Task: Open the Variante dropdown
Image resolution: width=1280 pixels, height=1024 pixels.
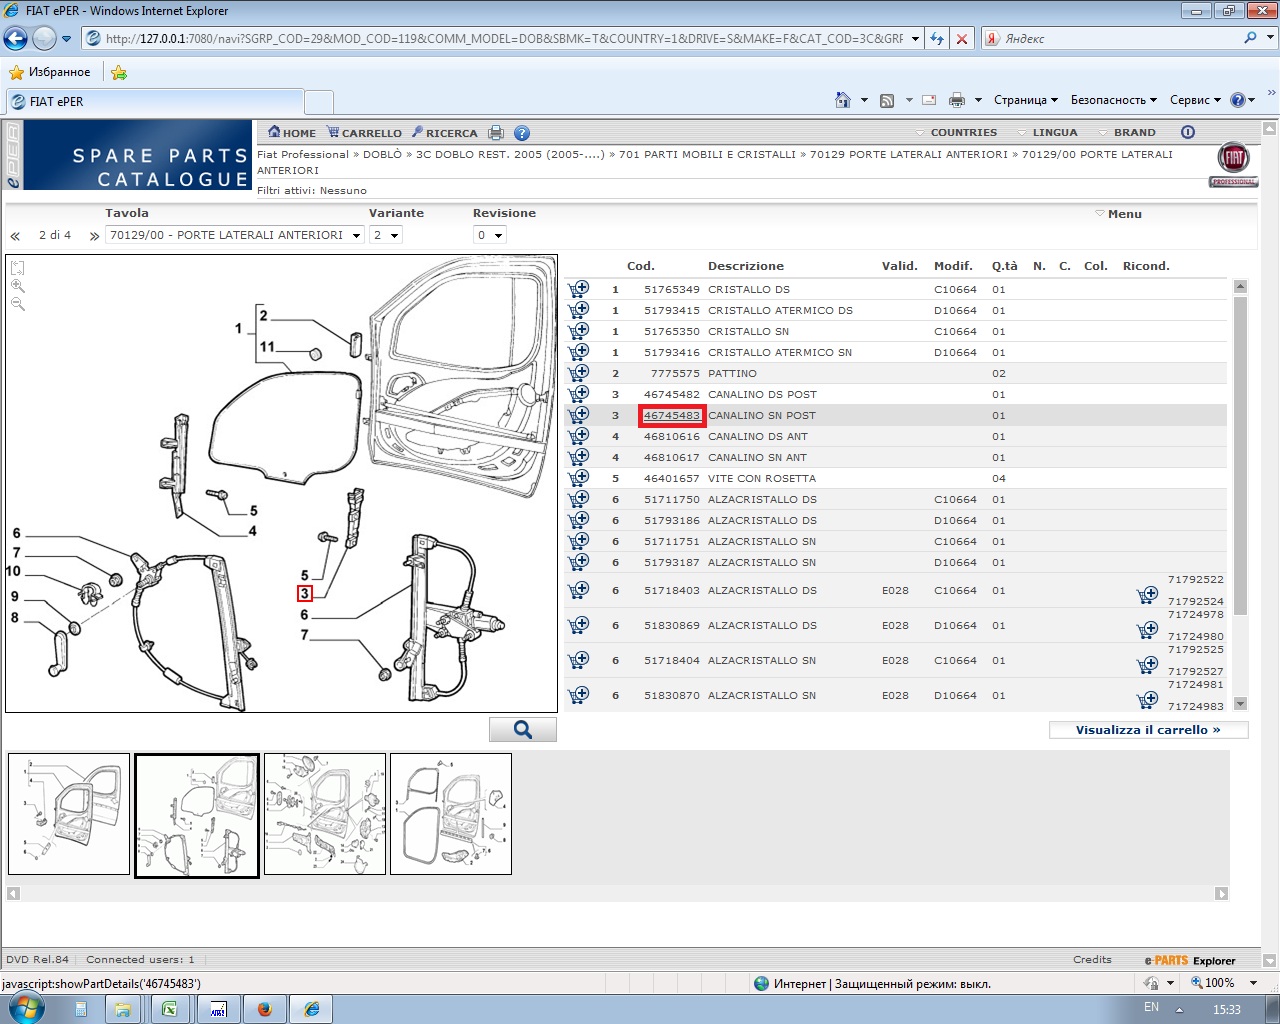Action: [x=386, y=235]
